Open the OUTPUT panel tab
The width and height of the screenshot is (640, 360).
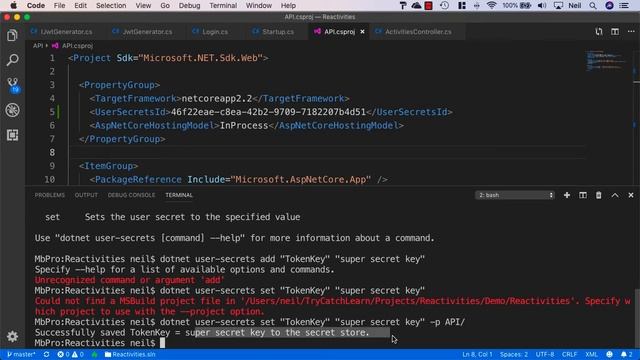(x=86, y=195)
